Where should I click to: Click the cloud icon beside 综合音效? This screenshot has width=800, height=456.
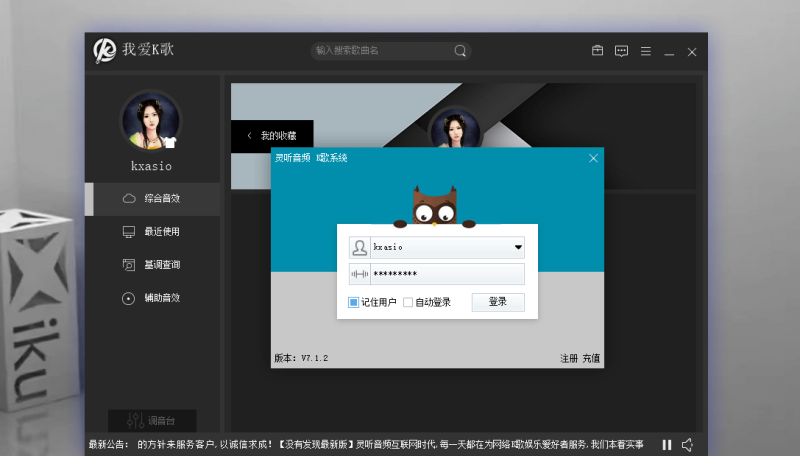click(x=129, y=198)
